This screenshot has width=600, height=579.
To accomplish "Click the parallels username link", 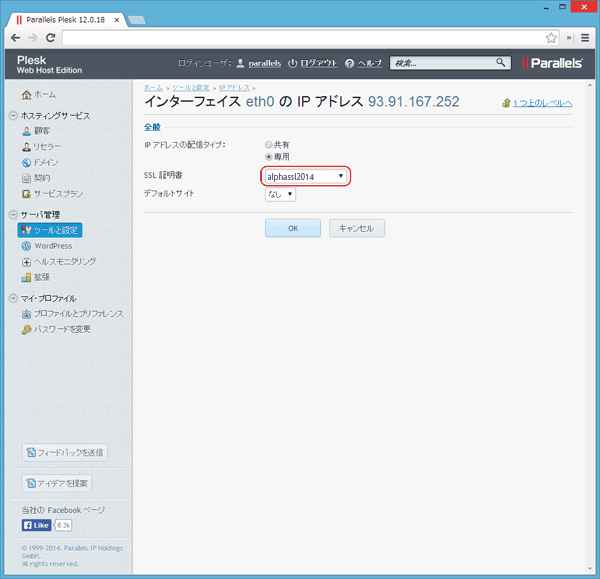I will pos(265,64).
